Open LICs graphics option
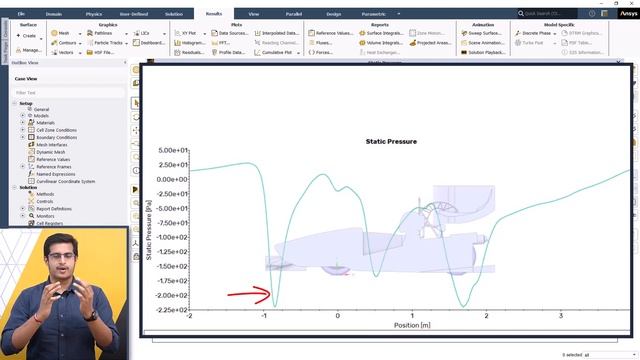 (141, 33)
